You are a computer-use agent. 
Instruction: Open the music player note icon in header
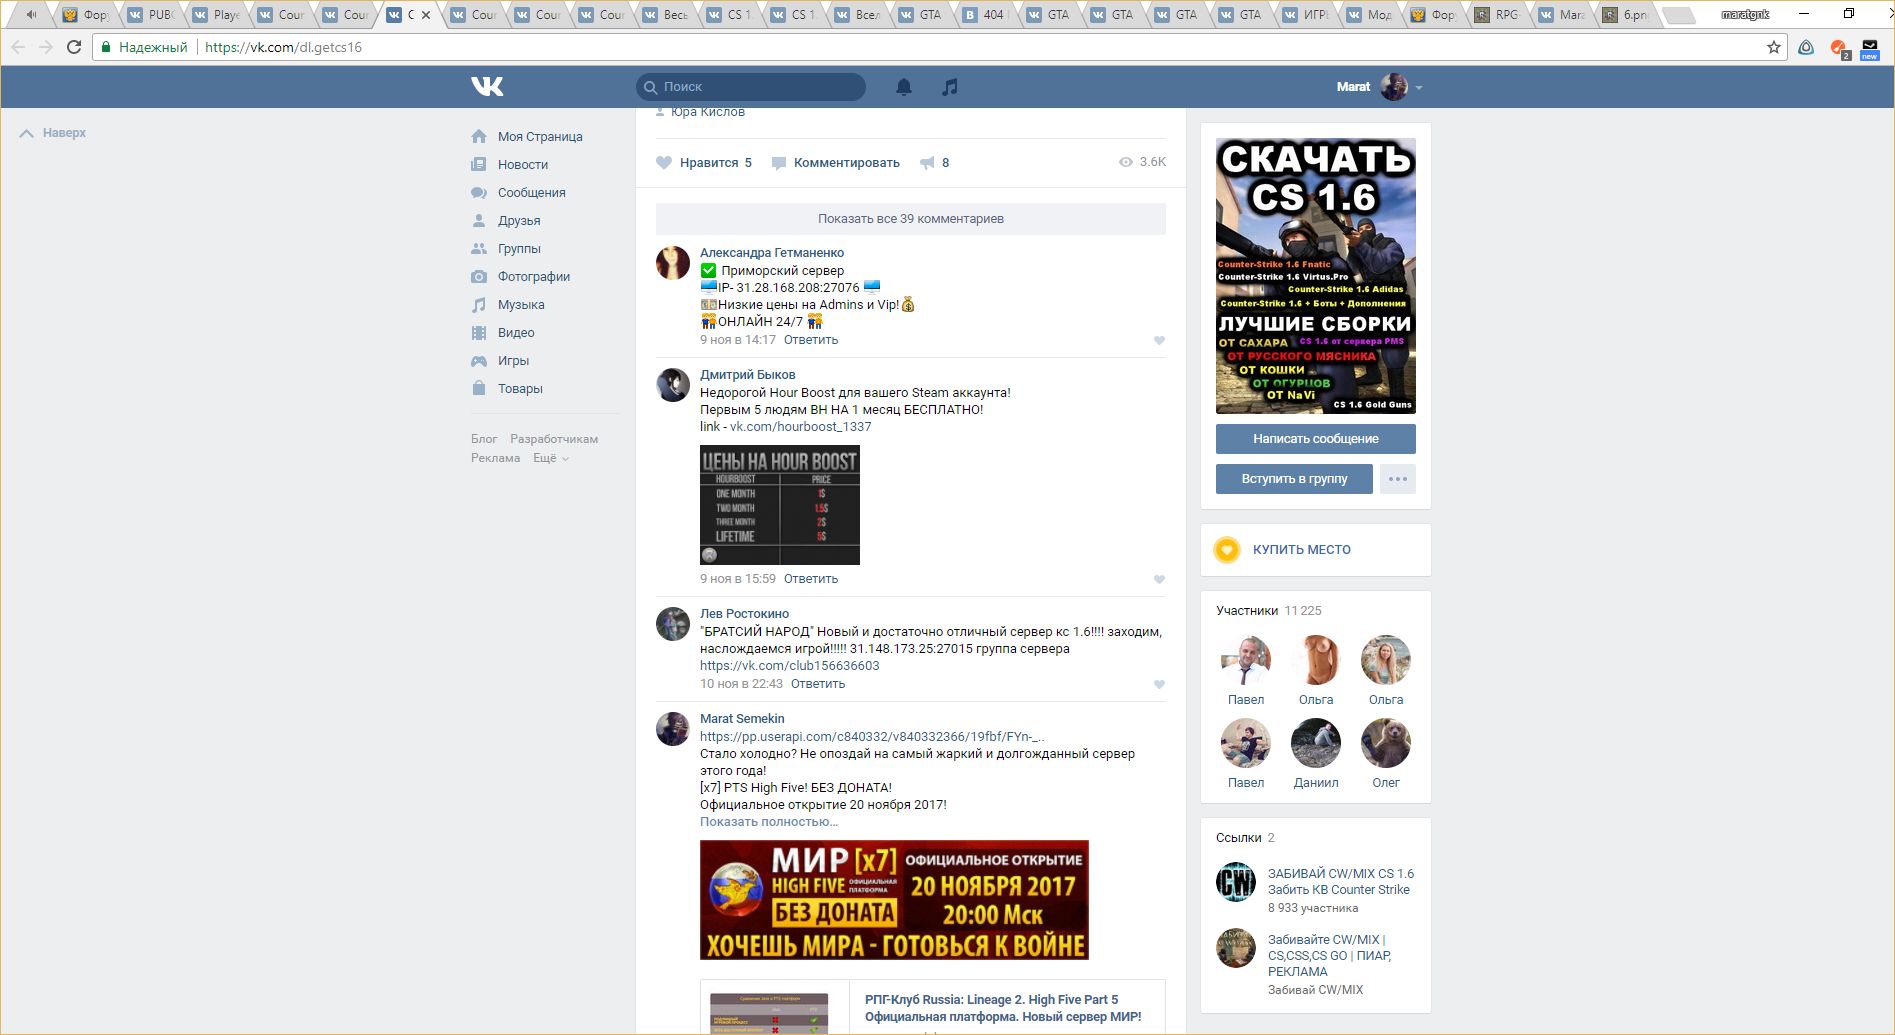(x=950, y=87)
